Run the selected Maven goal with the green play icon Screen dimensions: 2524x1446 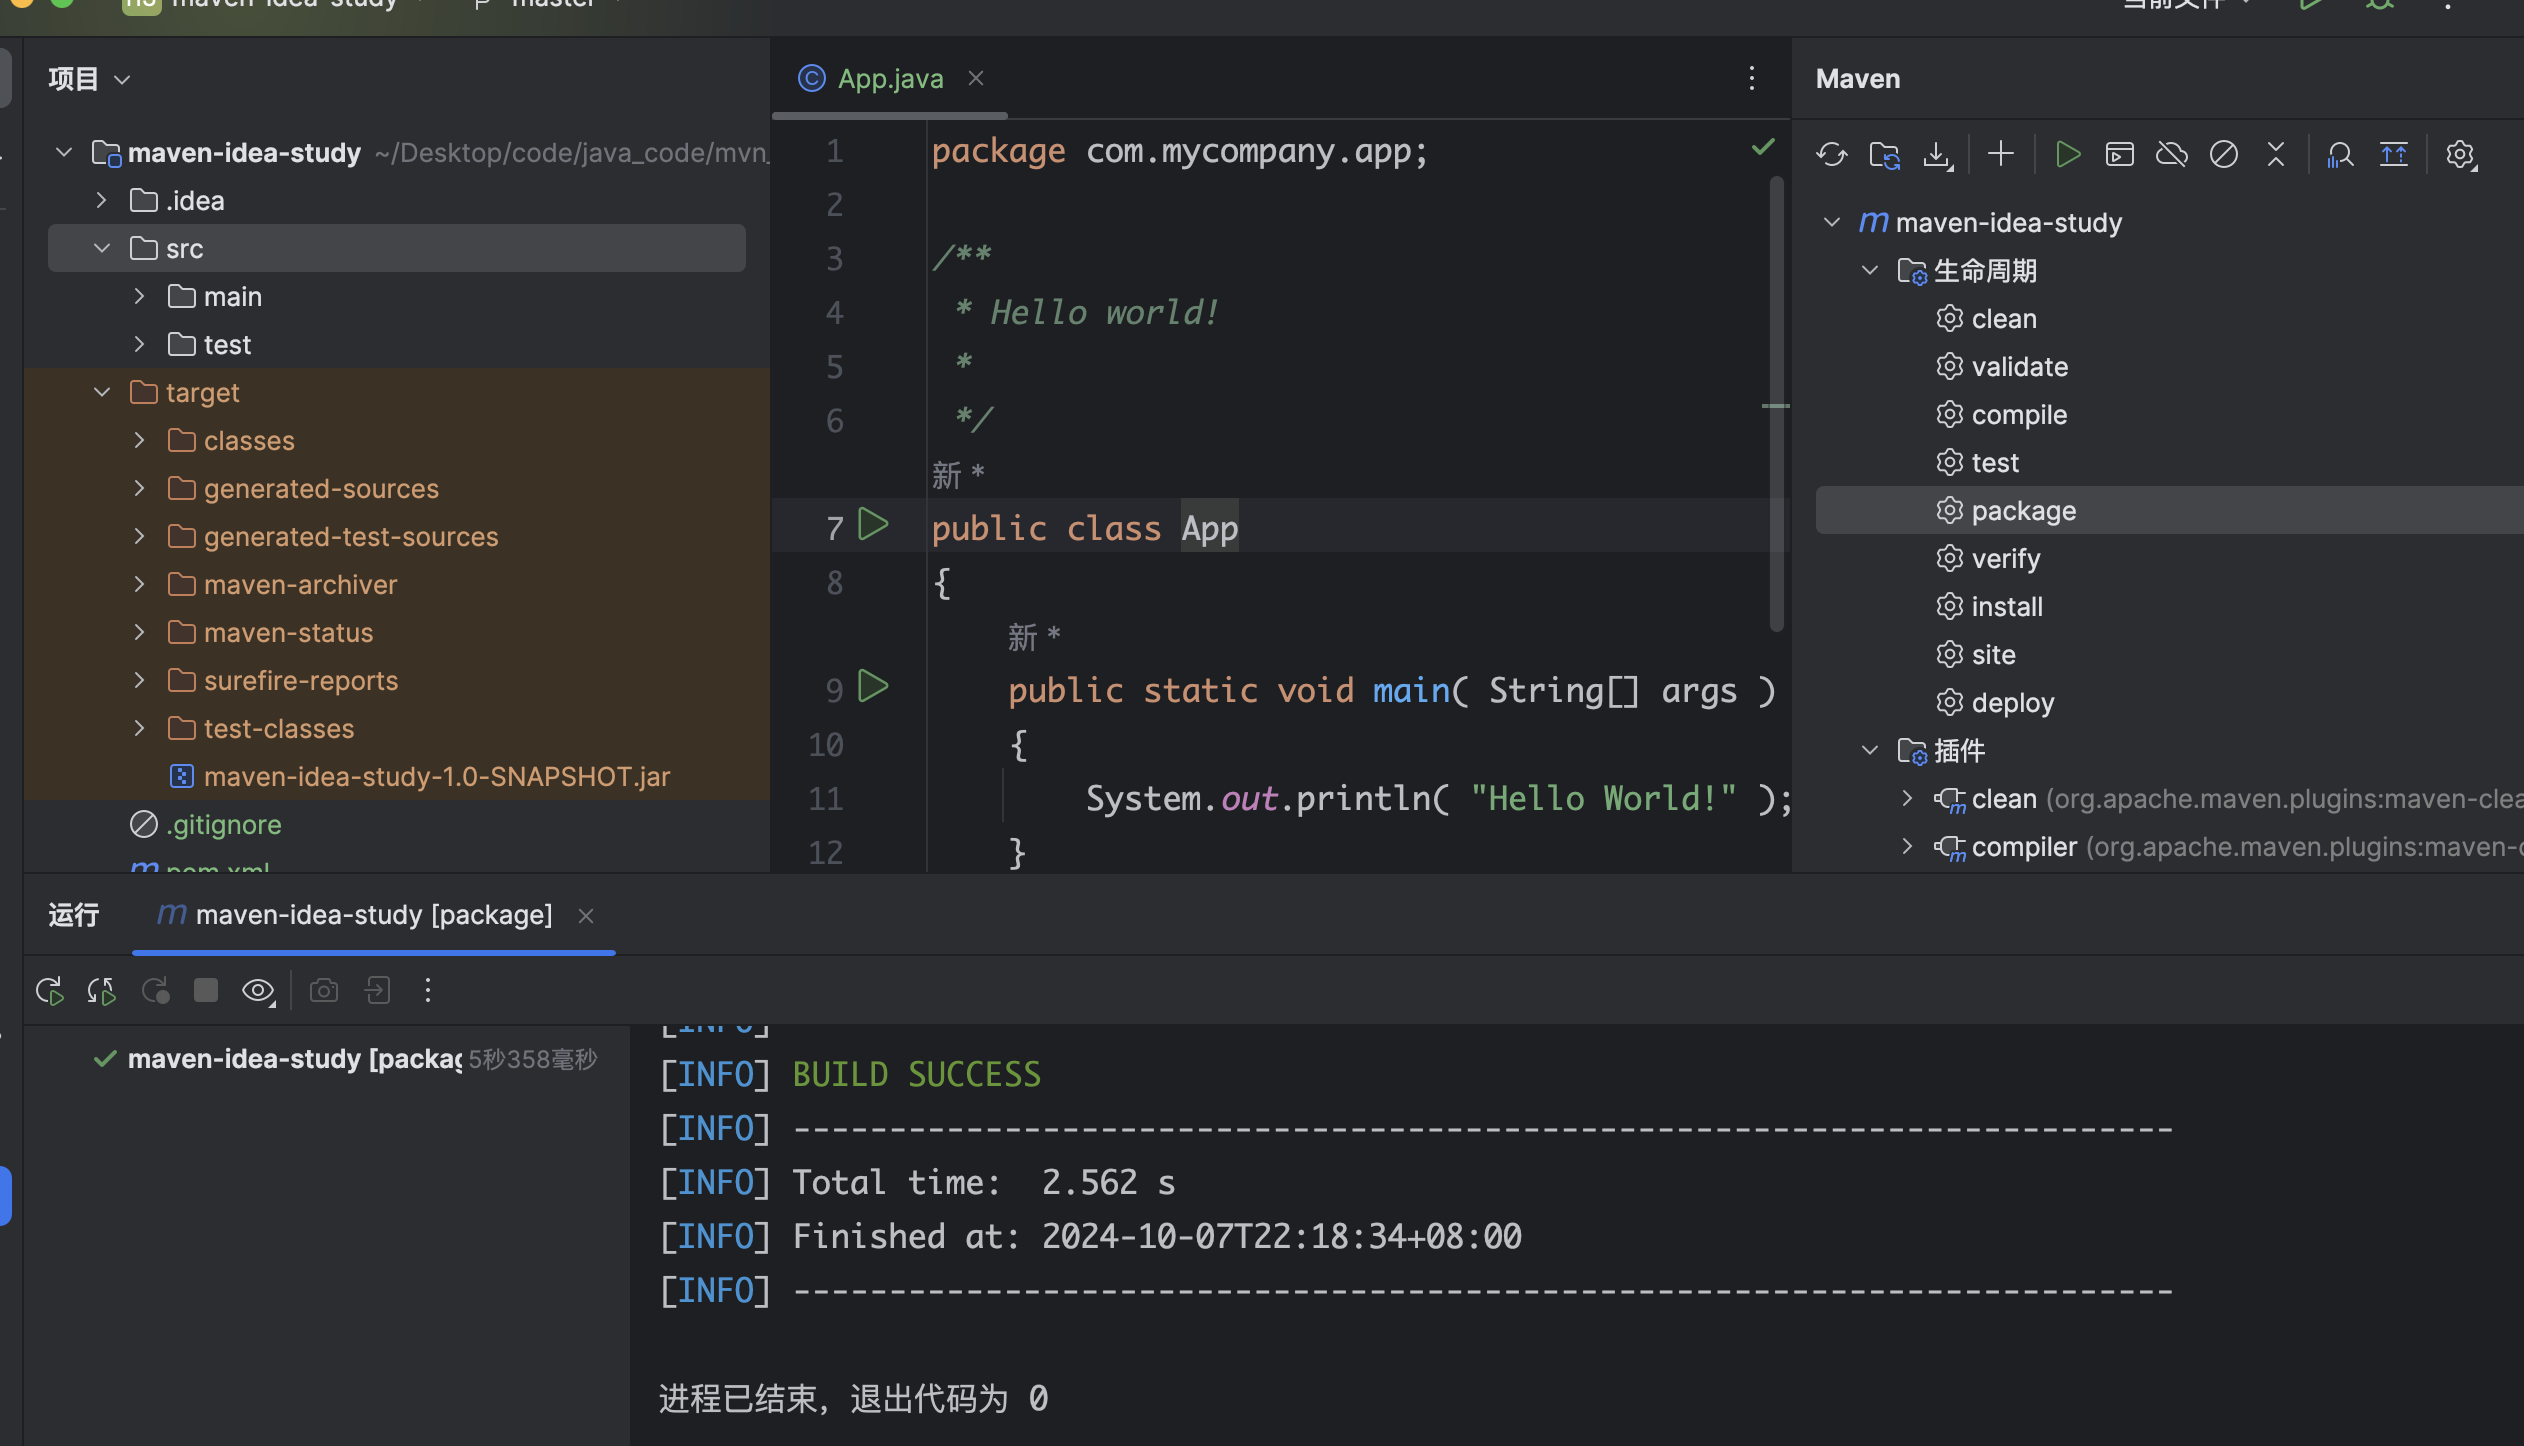click(x=2067, y=154)
